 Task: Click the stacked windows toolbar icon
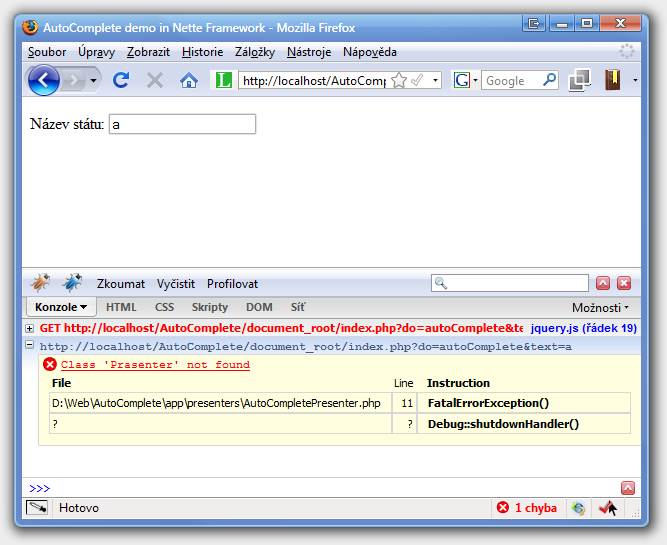pyautogui.click(x=579, y=80)
